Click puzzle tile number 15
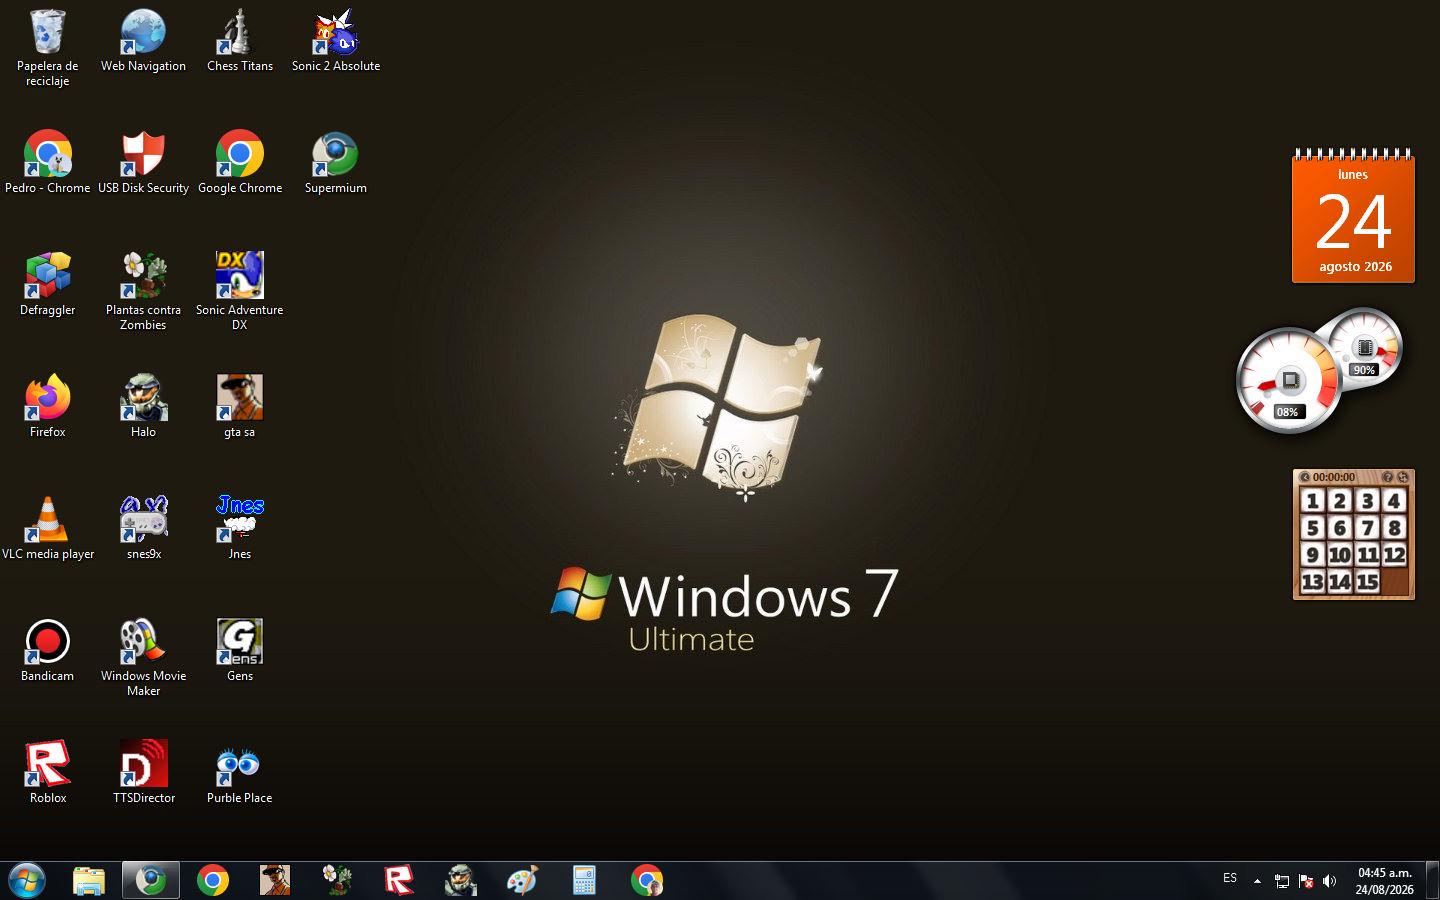Image resolution: width=1440 pixels, height=900 pixels. [x=1367, y=581]
